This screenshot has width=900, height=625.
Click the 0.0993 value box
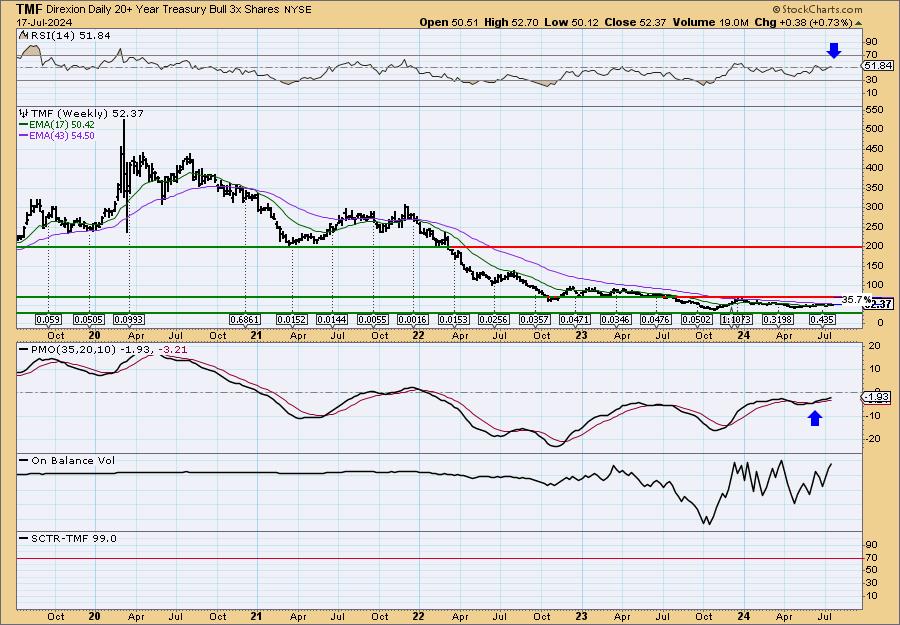click(x=129, y=320)
